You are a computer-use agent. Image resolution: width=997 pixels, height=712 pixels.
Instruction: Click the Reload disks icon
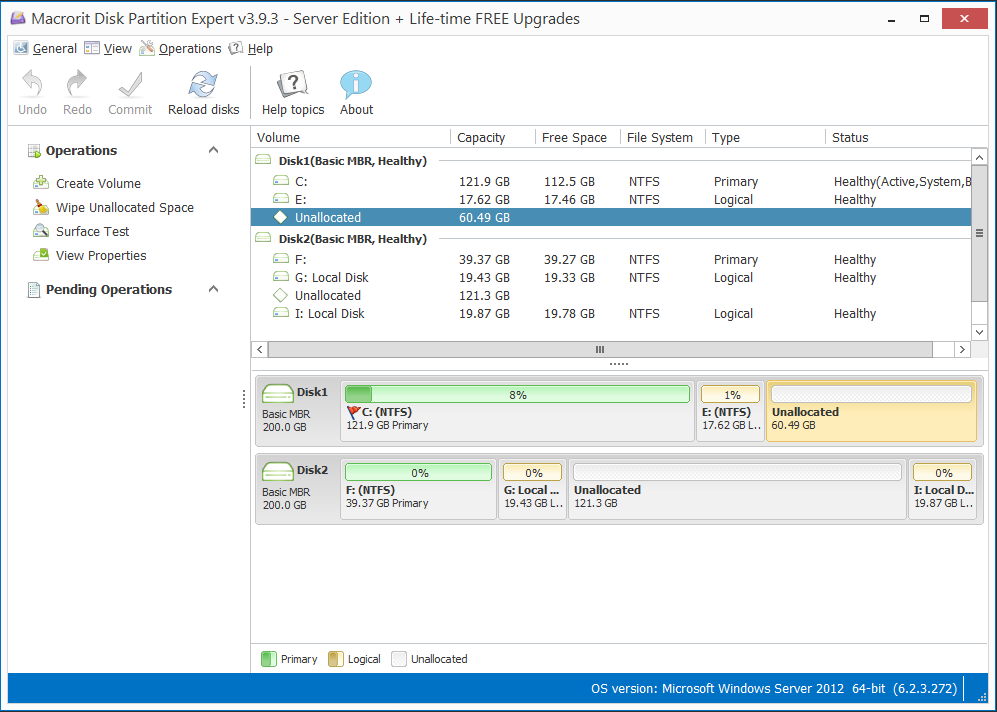[203, 84]
